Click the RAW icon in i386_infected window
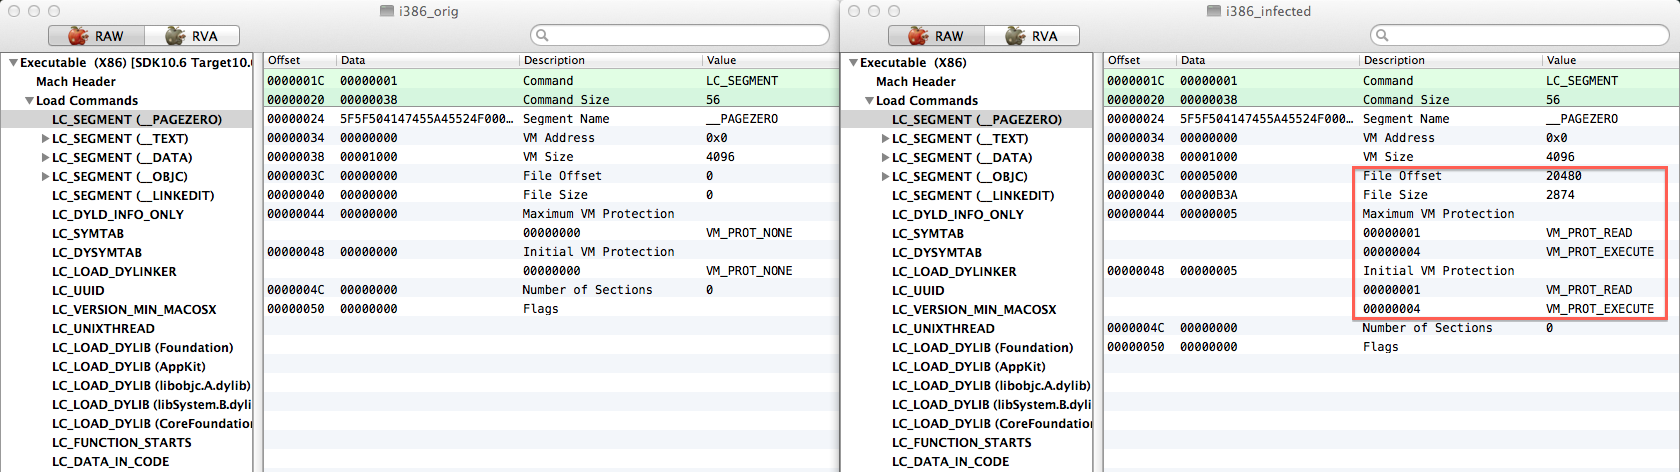The image size is (1680, 472). click(x=918, y=36)
